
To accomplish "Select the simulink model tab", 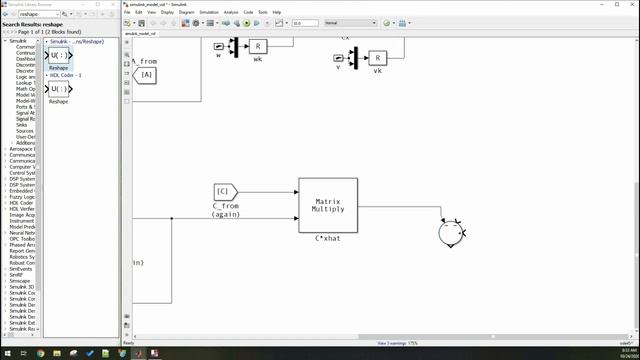I will point(140,33).
